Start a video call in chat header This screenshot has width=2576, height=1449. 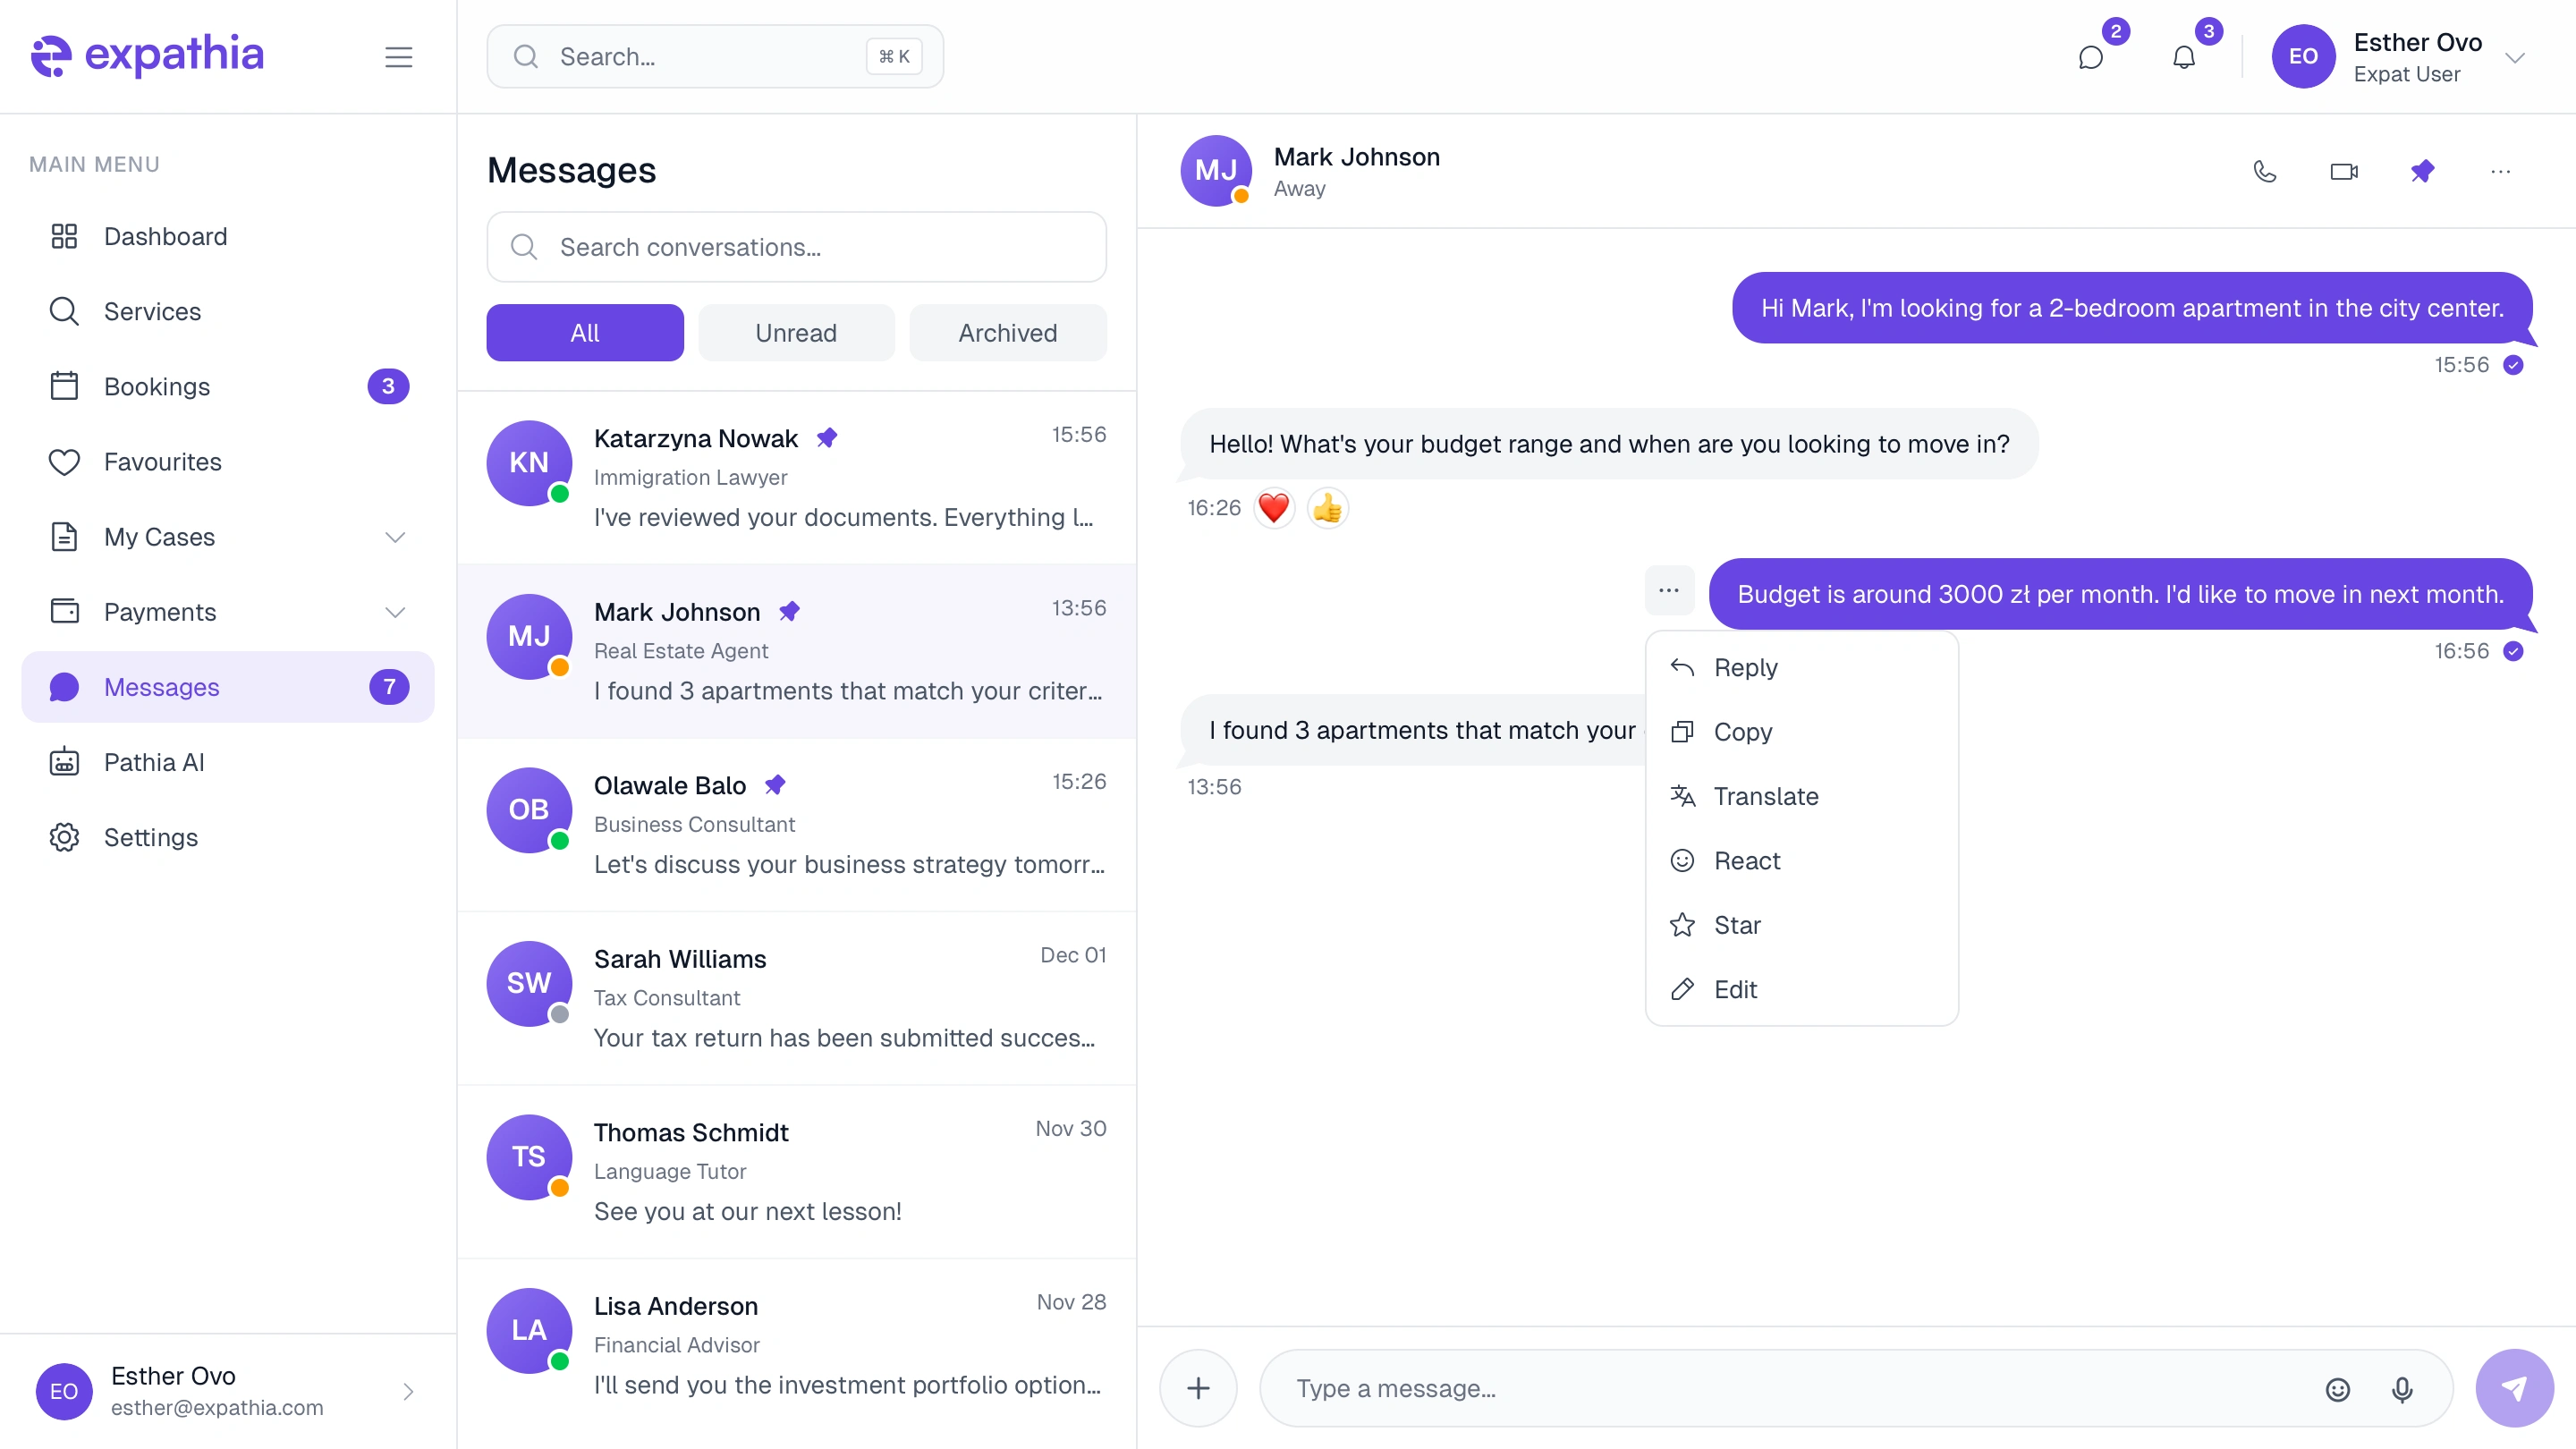pyautogui.click(x=2344, y=171)
